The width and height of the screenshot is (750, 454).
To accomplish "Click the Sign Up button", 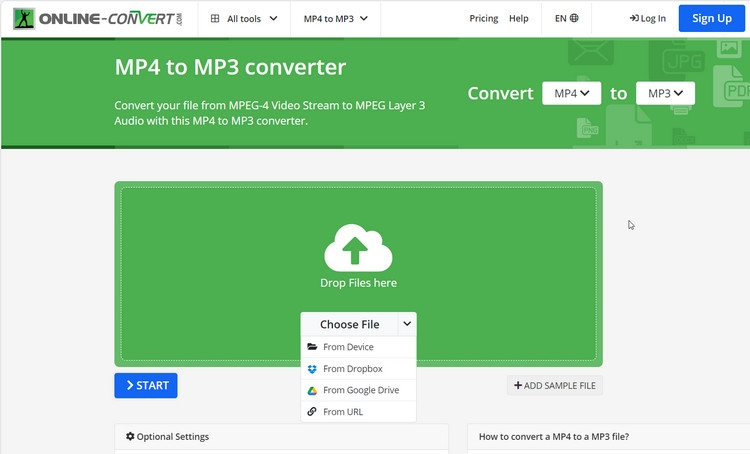I will pyautogui.click(x=712, y=18).
